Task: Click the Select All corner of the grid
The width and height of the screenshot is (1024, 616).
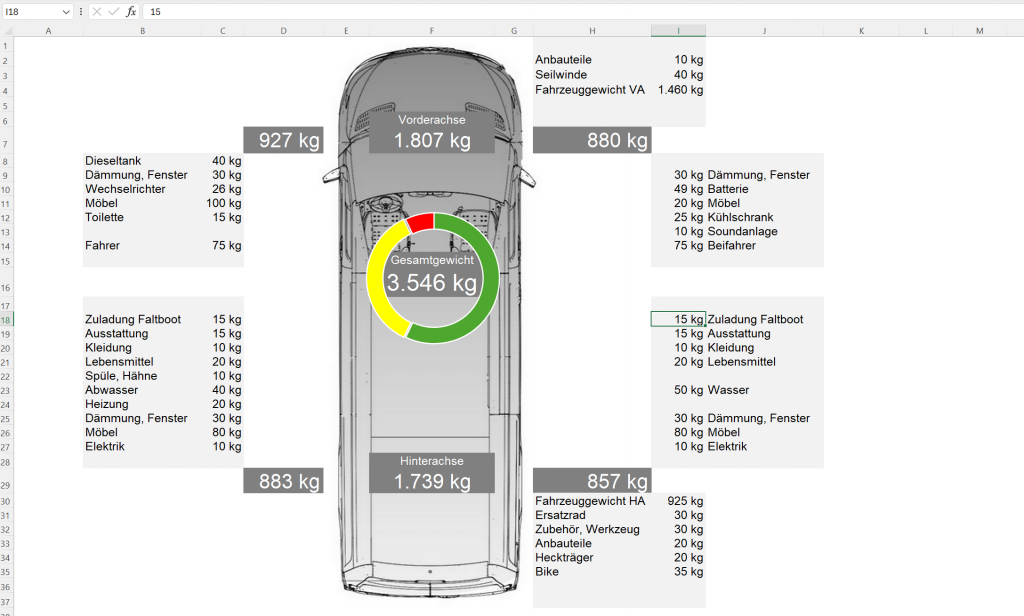Action: [8, 31]
